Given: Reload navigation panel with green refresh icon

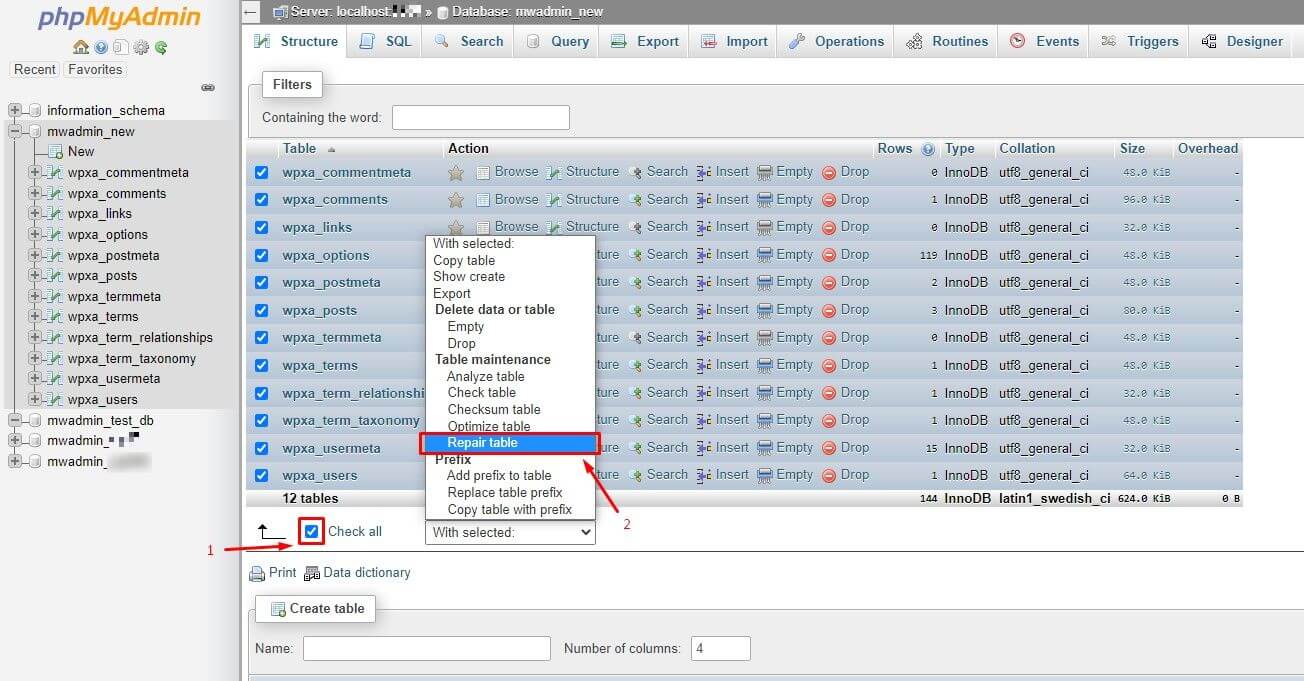Looking at the screenshot, I should [x=160, y=47].
